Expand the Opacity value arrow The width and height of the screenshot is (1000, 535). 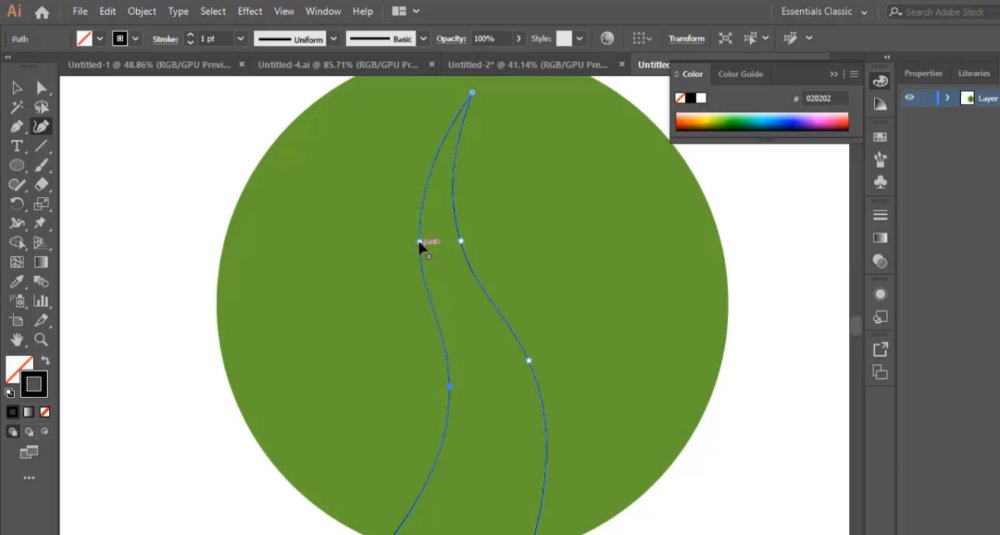518,39
